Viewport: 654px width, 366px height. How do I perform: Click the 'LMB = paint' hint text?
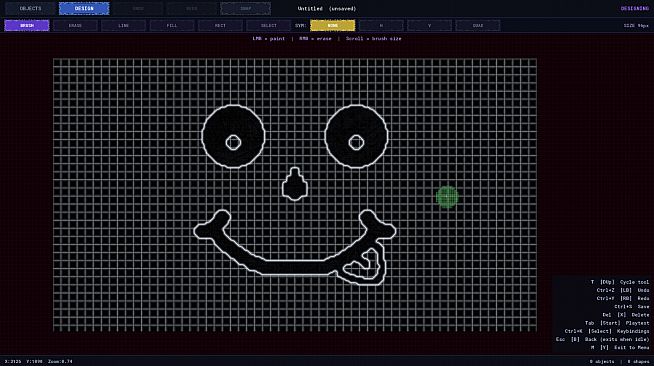point(269,38)
